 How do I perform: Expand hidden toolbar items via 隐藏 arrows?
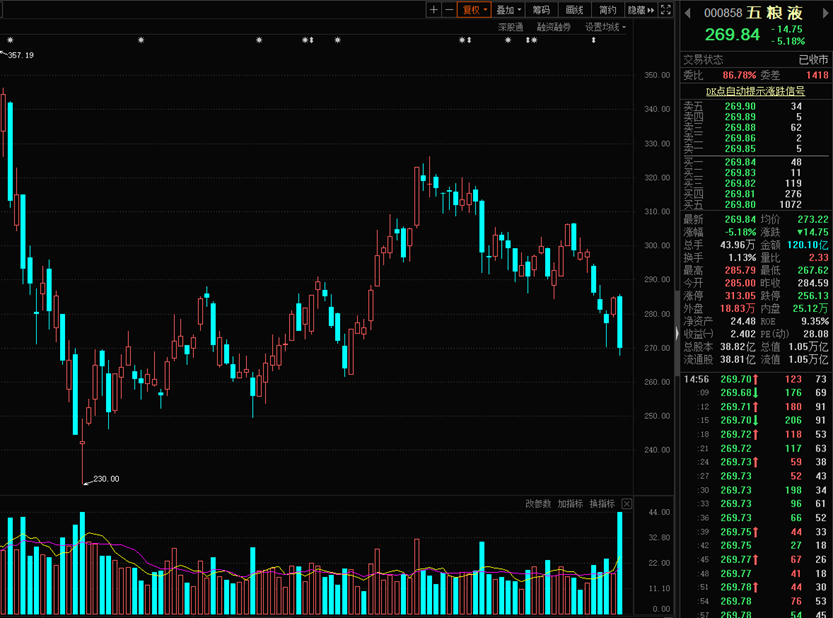[x=641, y=10]
